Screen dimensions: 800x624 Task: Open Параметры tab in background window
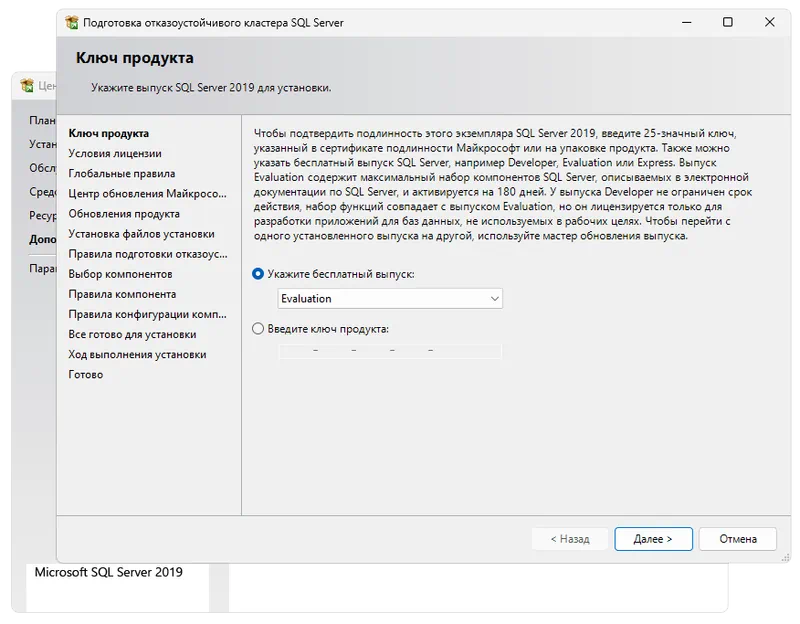point(42,268)
